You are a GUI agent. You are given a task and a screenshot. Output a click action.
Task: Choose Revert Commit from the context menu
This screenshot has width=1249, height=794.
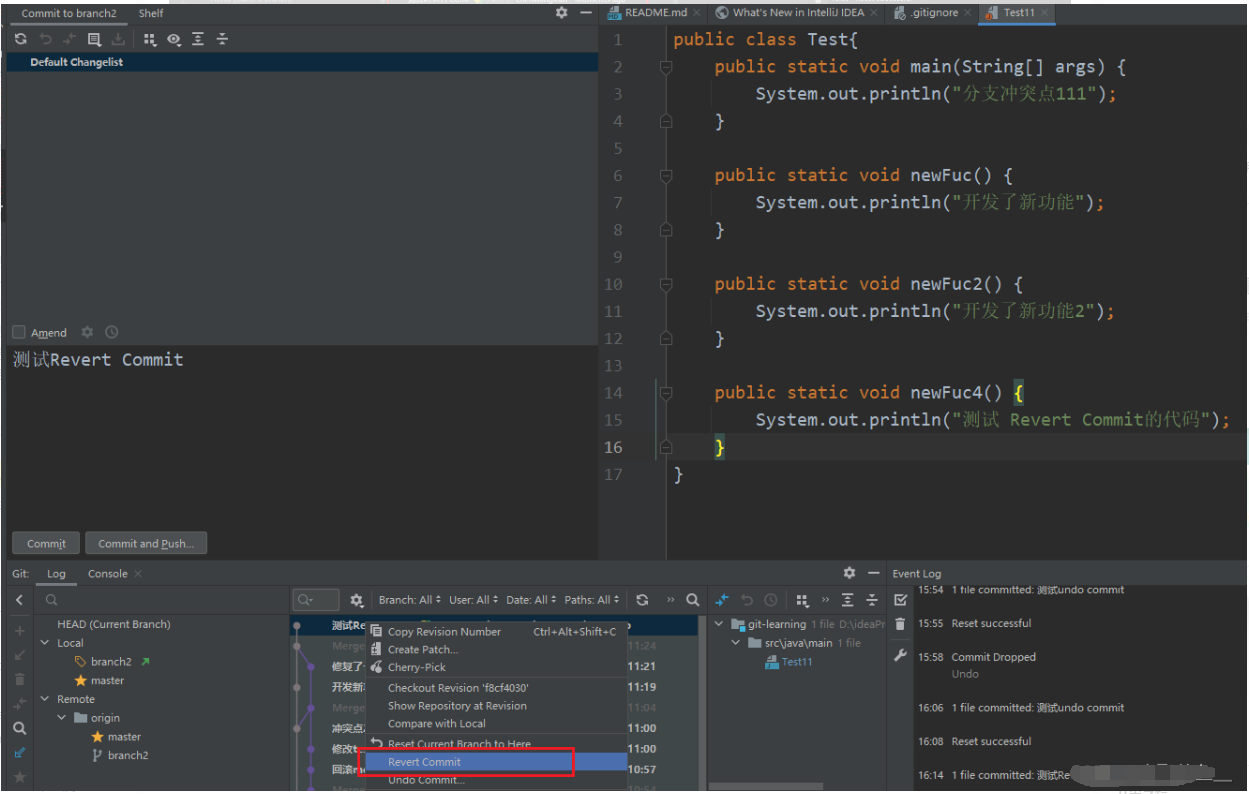pos(423,762)
